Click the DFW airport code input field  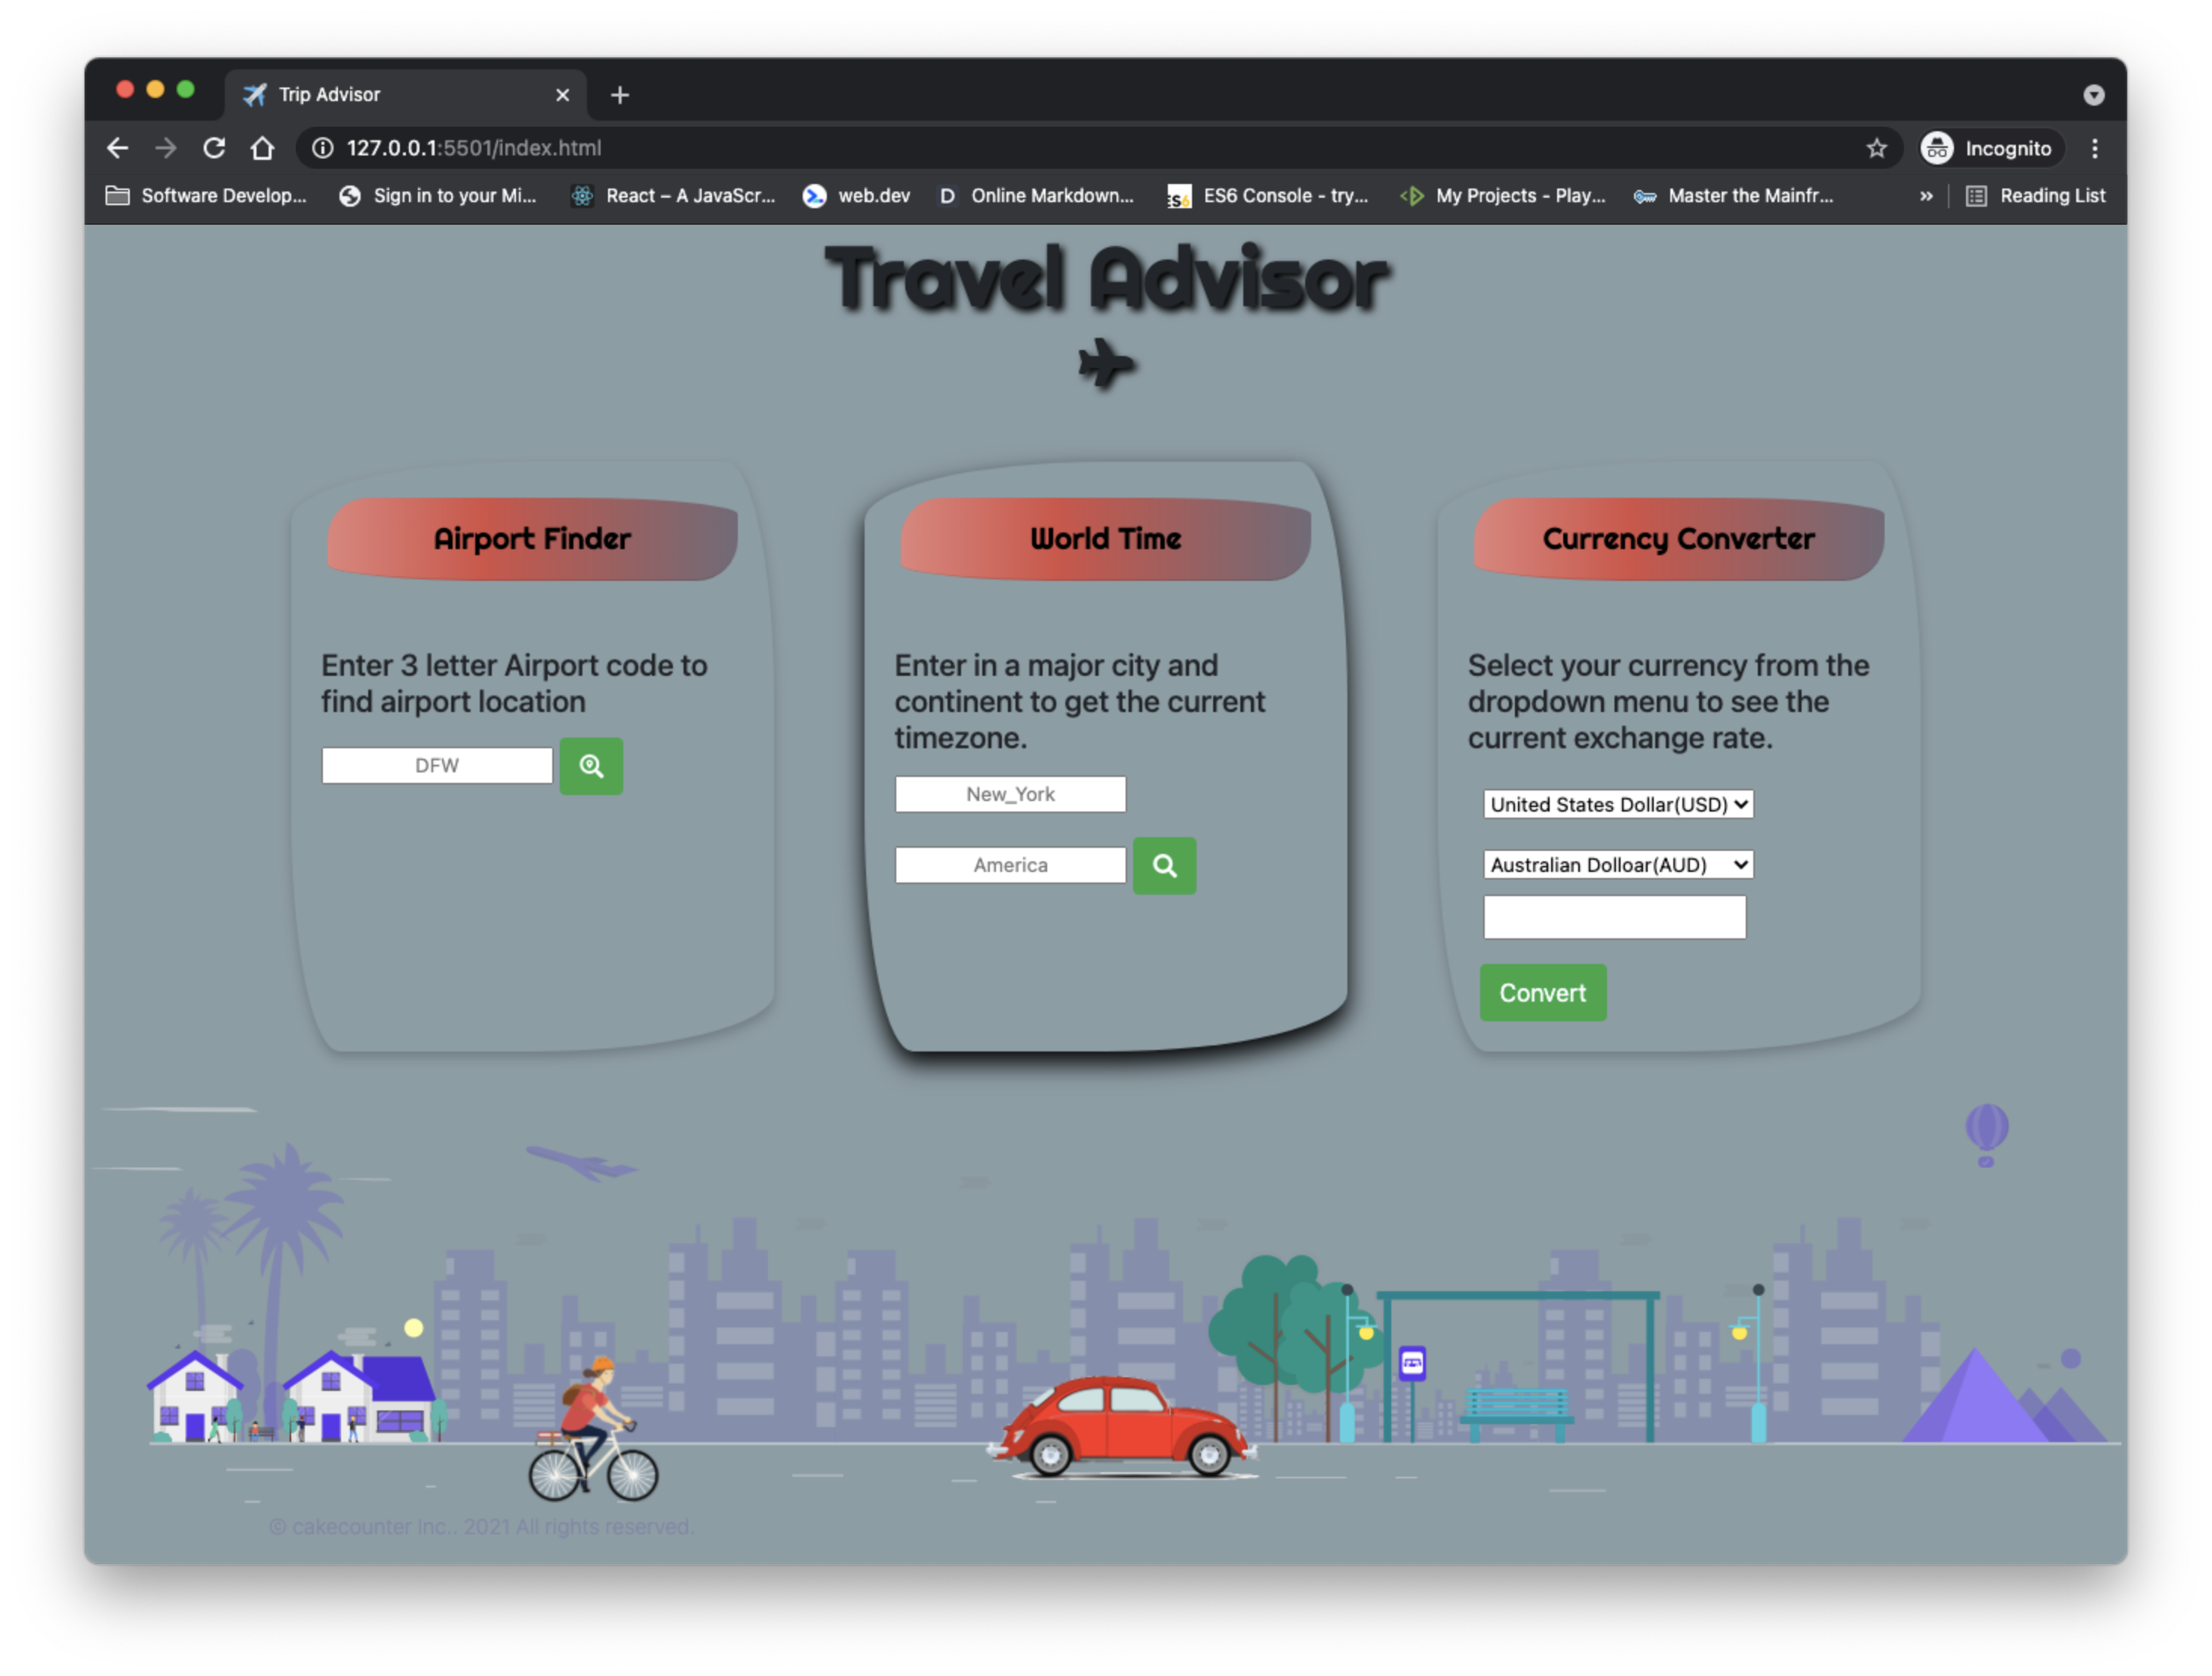point(437,765)
